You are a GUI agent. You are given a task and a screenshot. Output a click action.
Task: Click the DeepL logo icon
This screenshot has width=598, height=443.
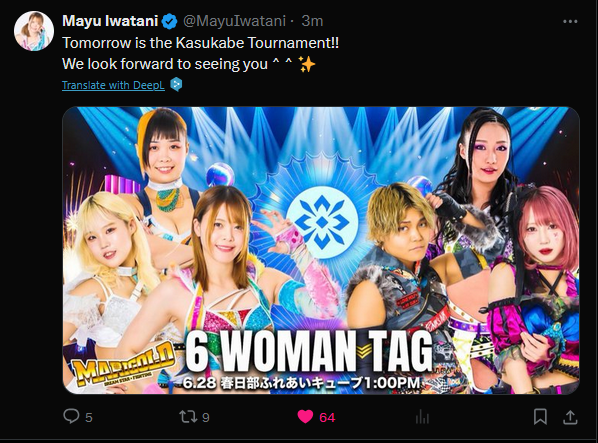[176, 84]
